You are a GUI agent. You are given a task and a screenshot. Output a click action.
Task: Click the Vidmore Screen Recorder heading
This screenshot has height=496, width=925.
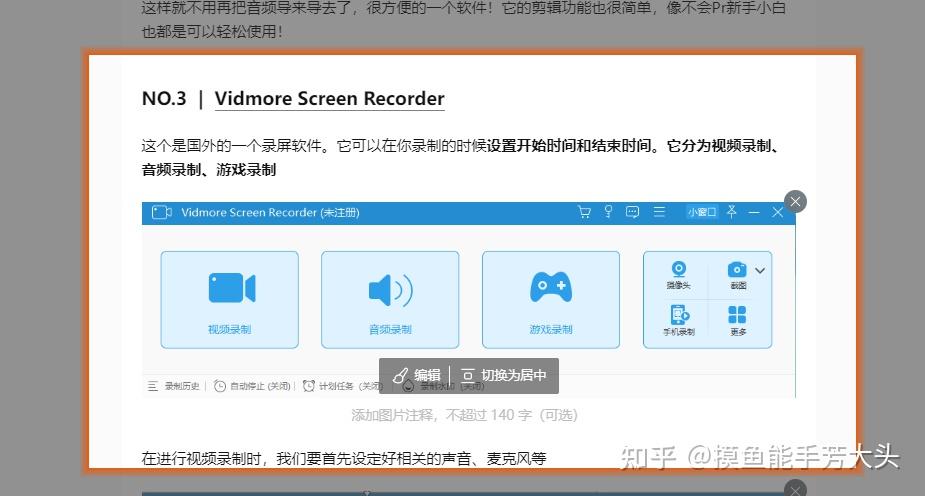coord(330,98)
